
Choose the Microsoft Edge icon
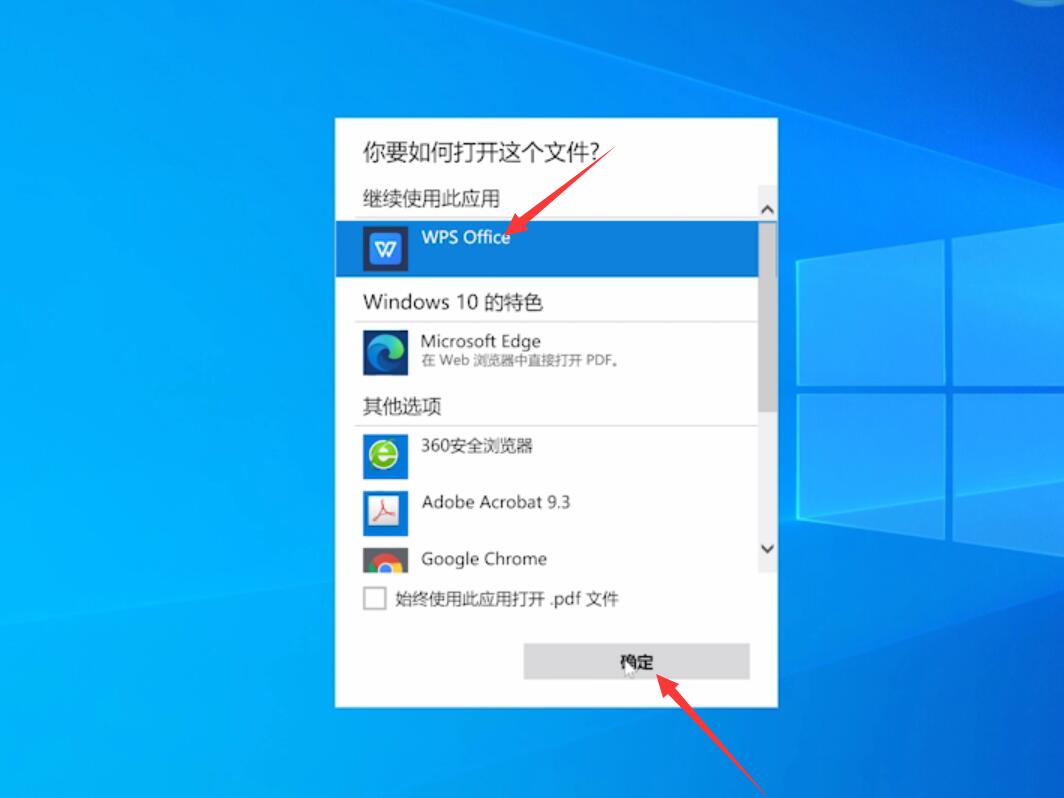tap(385, 353)
